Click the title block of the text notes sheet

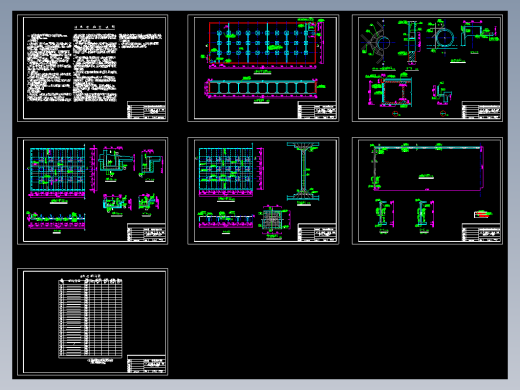146,110
